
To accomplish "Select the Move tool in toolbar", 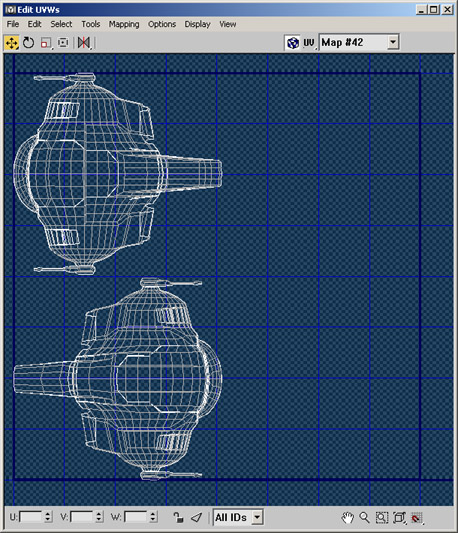I will (x=11, y=43).
